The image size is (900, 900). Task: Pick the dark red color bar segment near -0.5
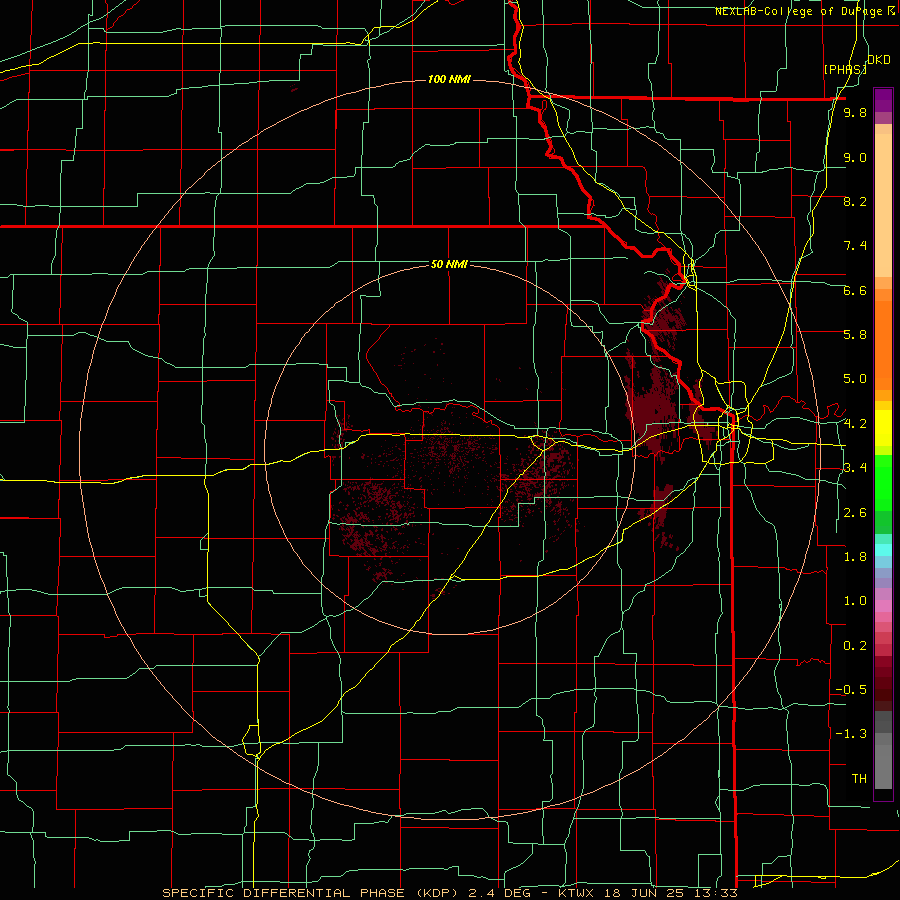click(883, 689)
